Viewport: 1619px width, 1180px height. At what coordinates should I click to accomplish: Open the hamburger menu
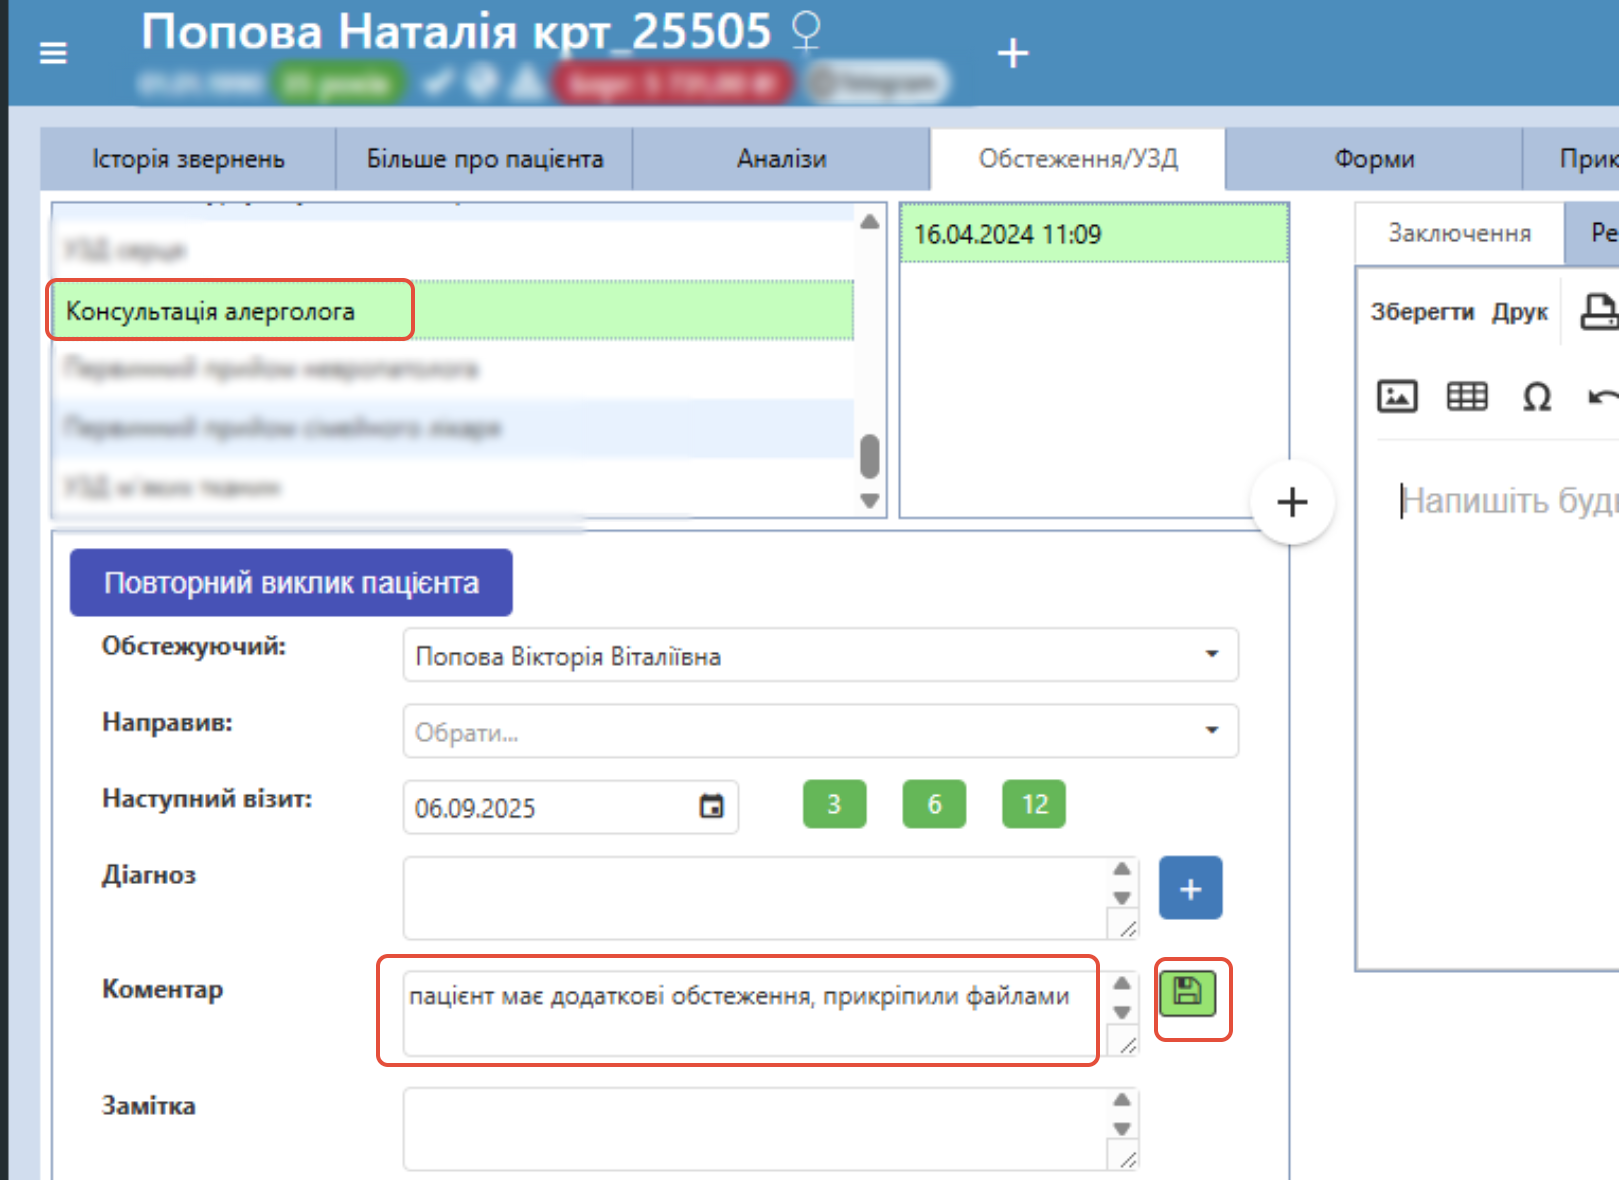tap(53, 53)
